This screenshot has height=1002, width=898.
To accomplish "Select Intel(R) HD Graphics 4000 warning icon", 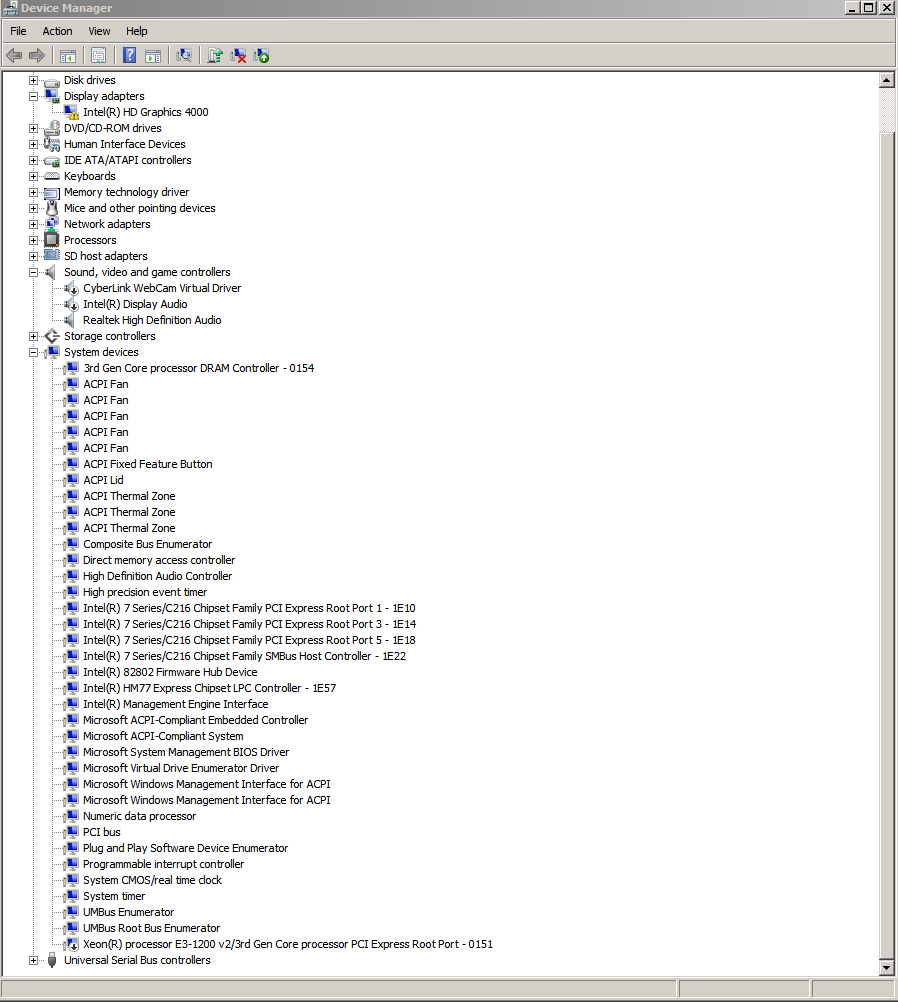I will 72,112.
